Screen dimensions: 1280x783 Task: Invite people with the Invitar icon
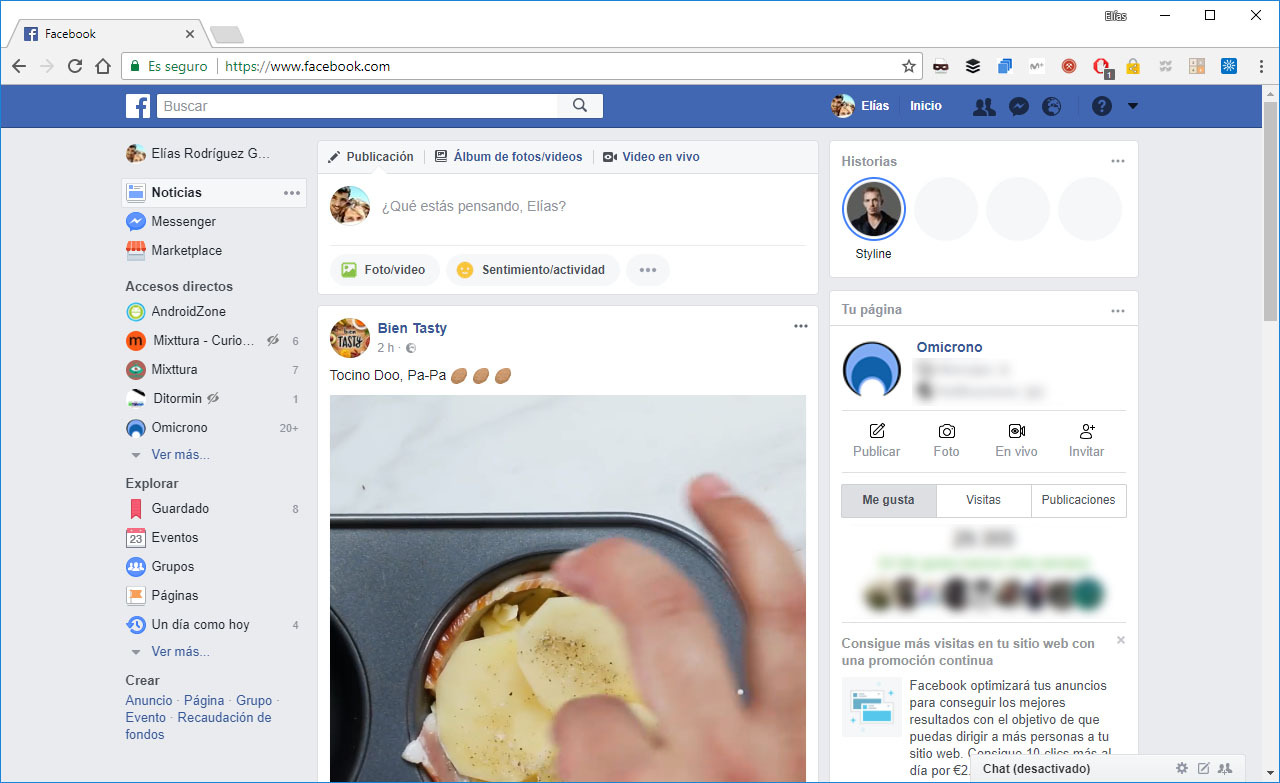(x=1086, y=440)
